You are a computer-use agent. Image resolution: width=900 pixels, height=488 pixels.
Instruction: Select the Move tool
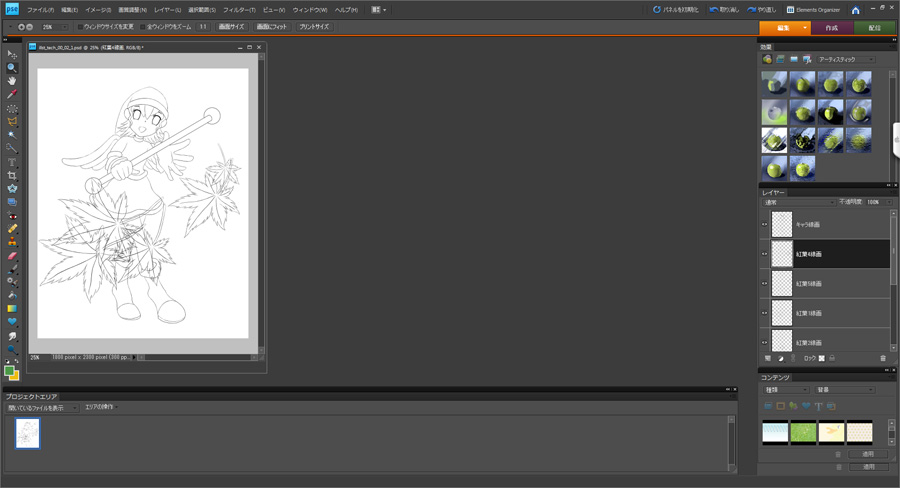[12, 55]
